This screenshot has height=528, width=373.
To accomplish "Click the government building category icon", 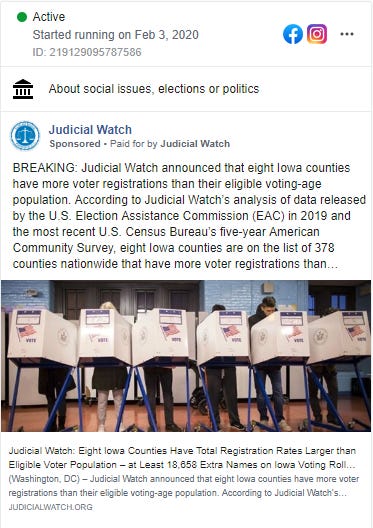I will tap(23, 89).
